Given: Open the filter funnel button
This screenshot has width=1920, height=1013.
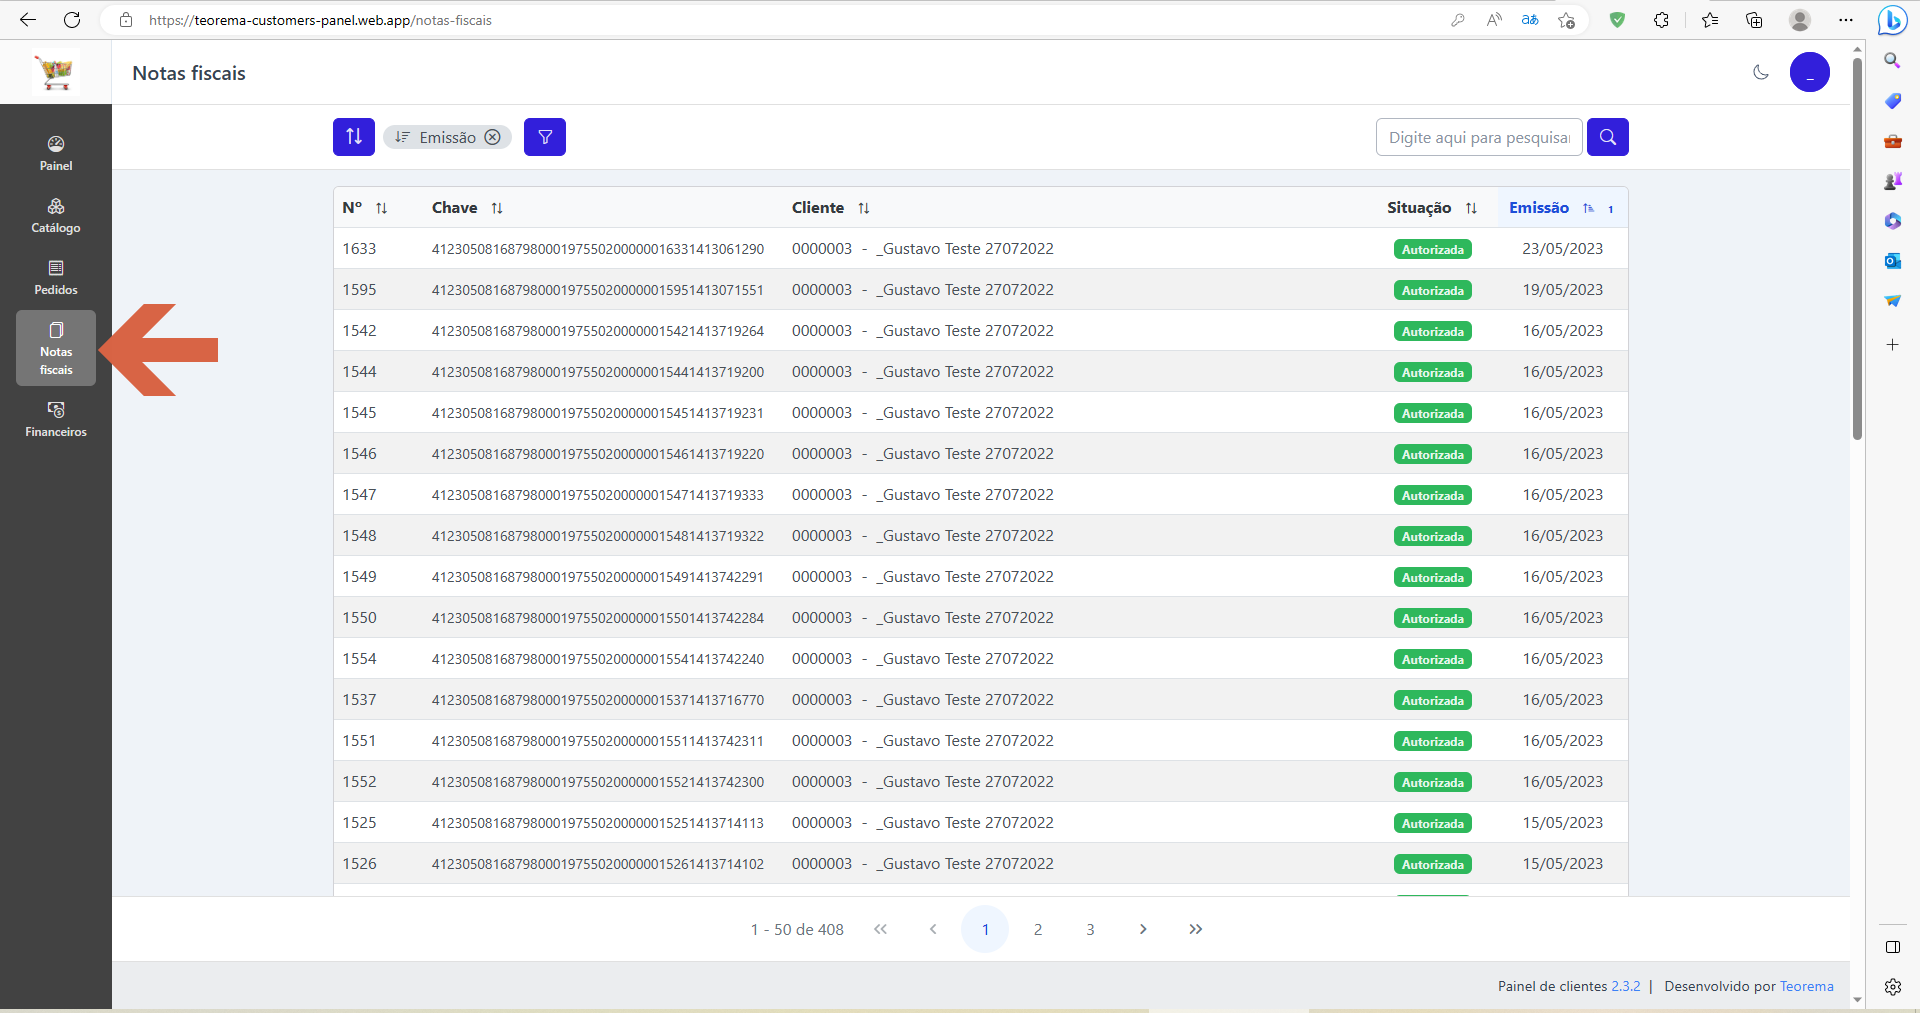Looking at the screenshot, I should pos(545,137).
